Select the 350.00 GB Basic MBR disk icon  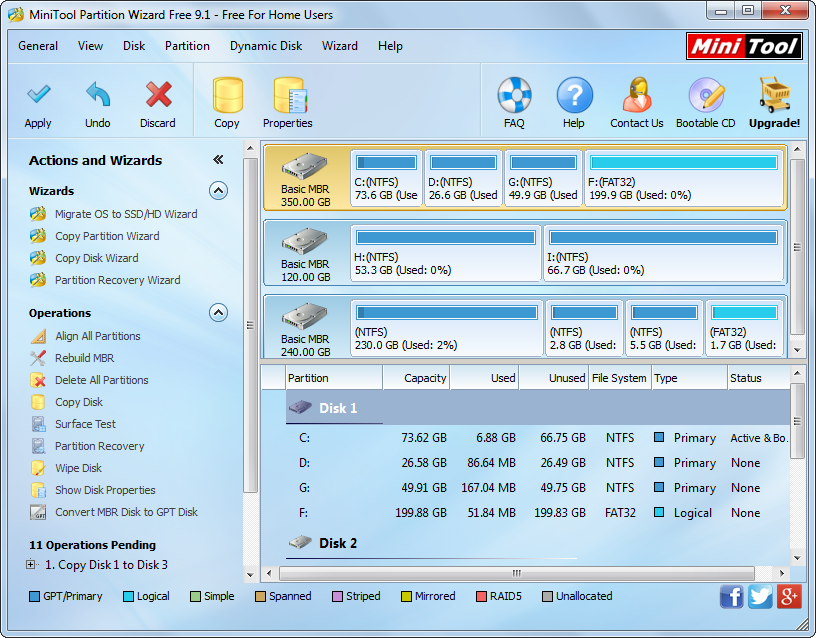tap(305, 167)
